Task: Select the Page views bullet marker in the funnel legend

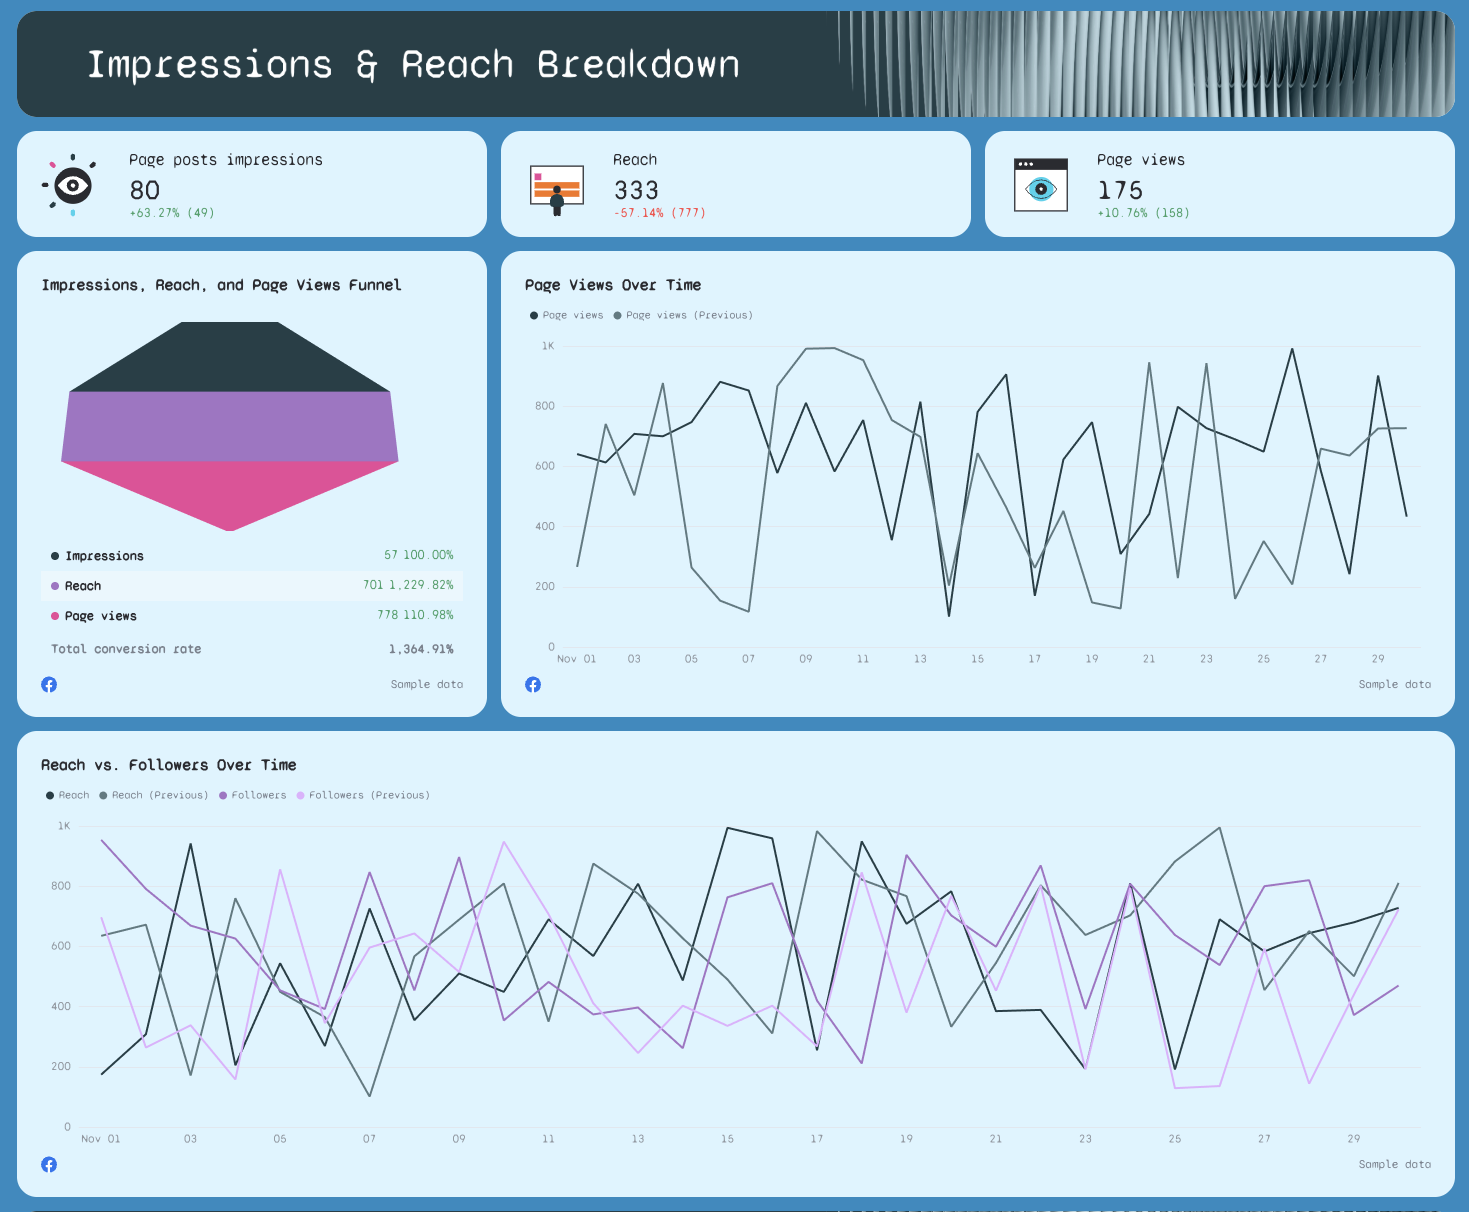Action: click(x=53, y=615)
